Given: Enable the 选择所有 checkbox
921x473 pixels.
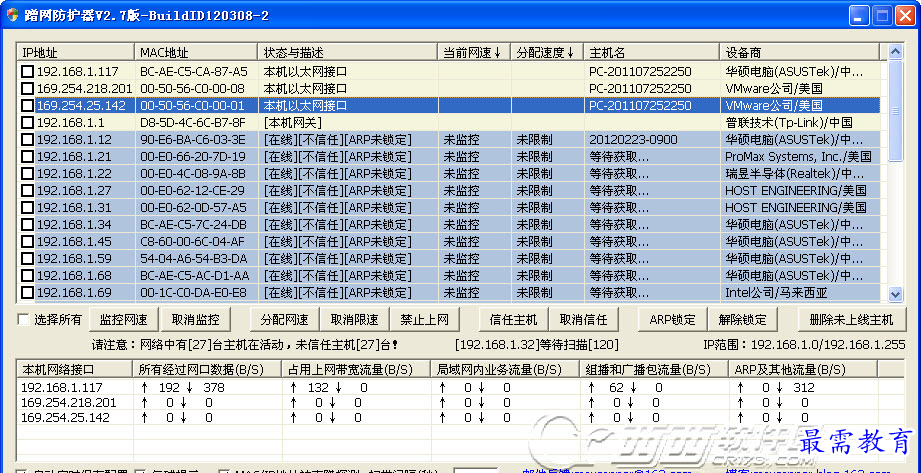Looking at the screenshot, I should coord(24,320).
